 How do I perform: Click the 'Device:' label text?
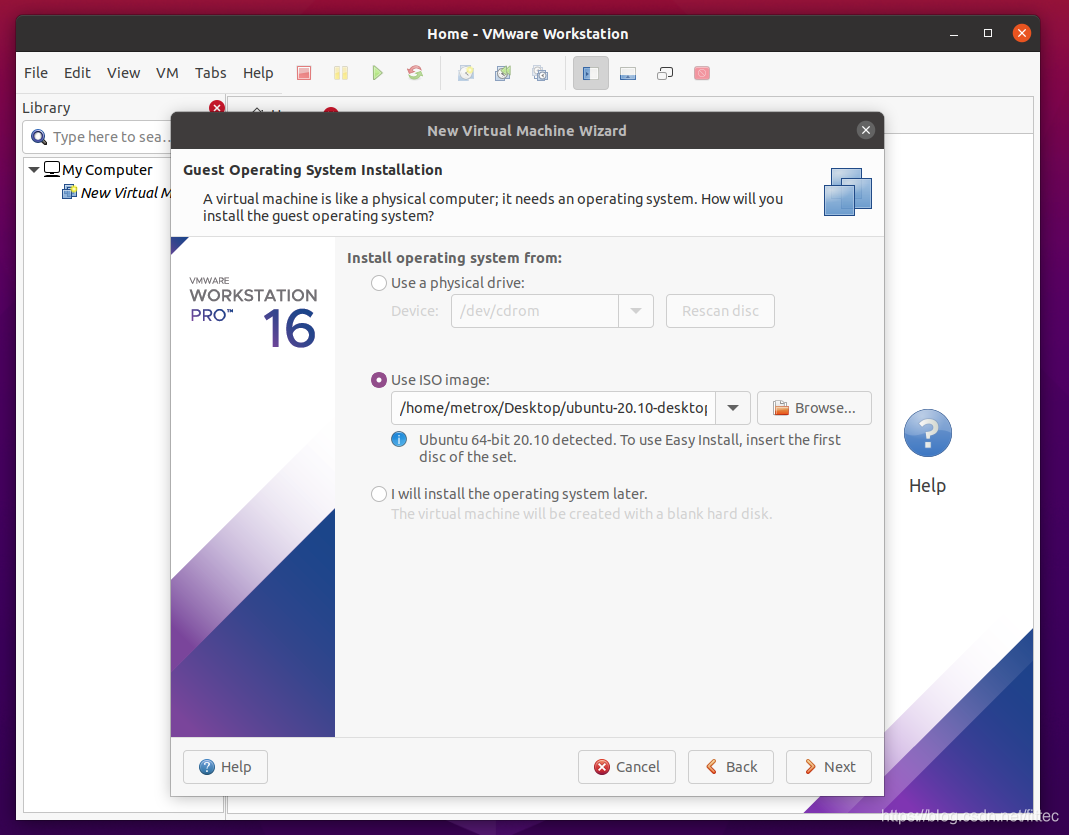(415, 311)
